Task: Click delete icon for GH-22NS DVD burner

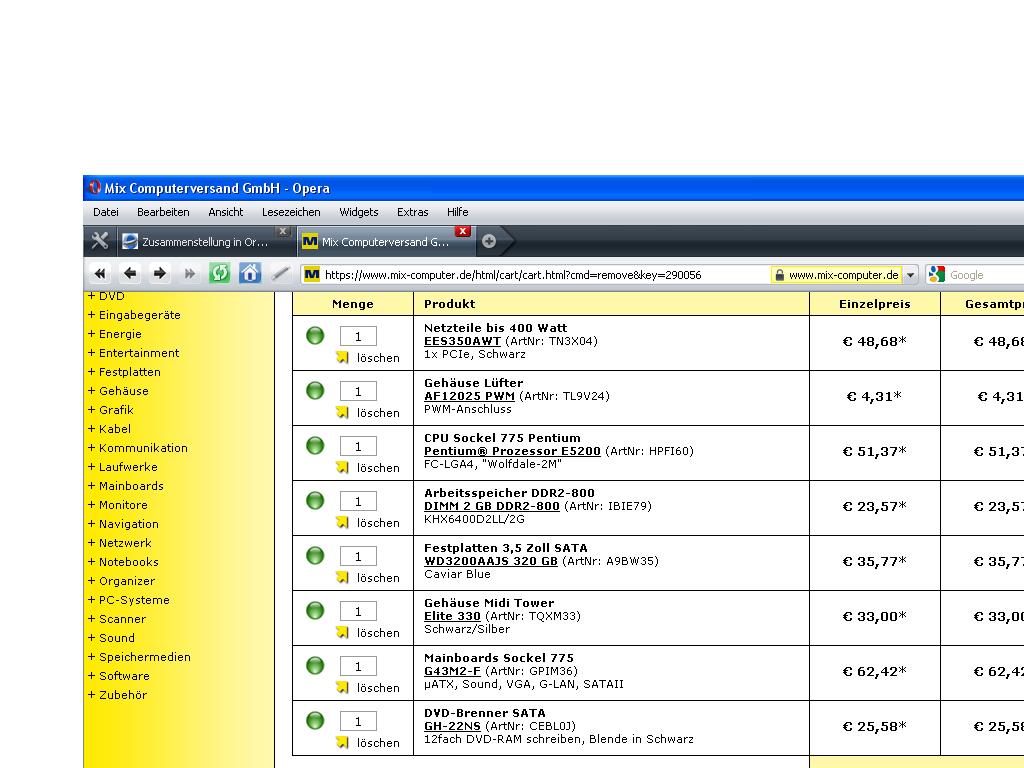Action: (342, 742)
